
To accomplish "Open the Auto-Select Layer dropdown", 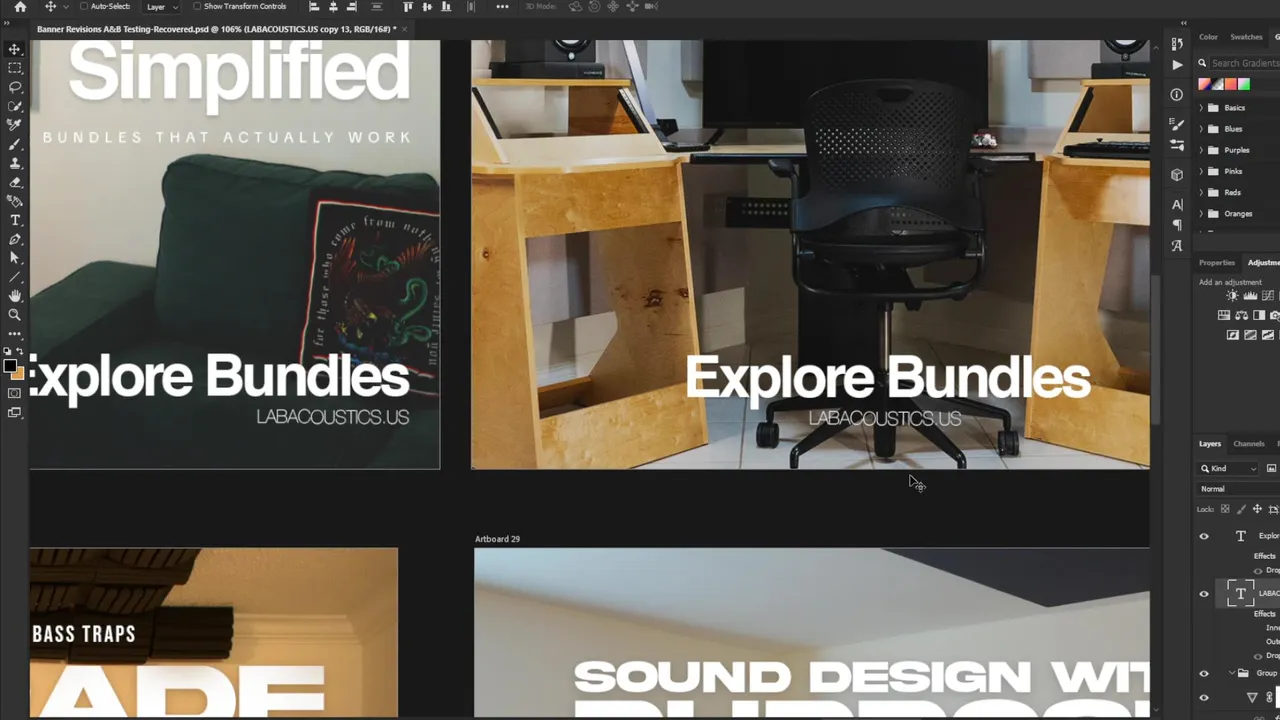I will pyautogui.click(x=163, y=7).
